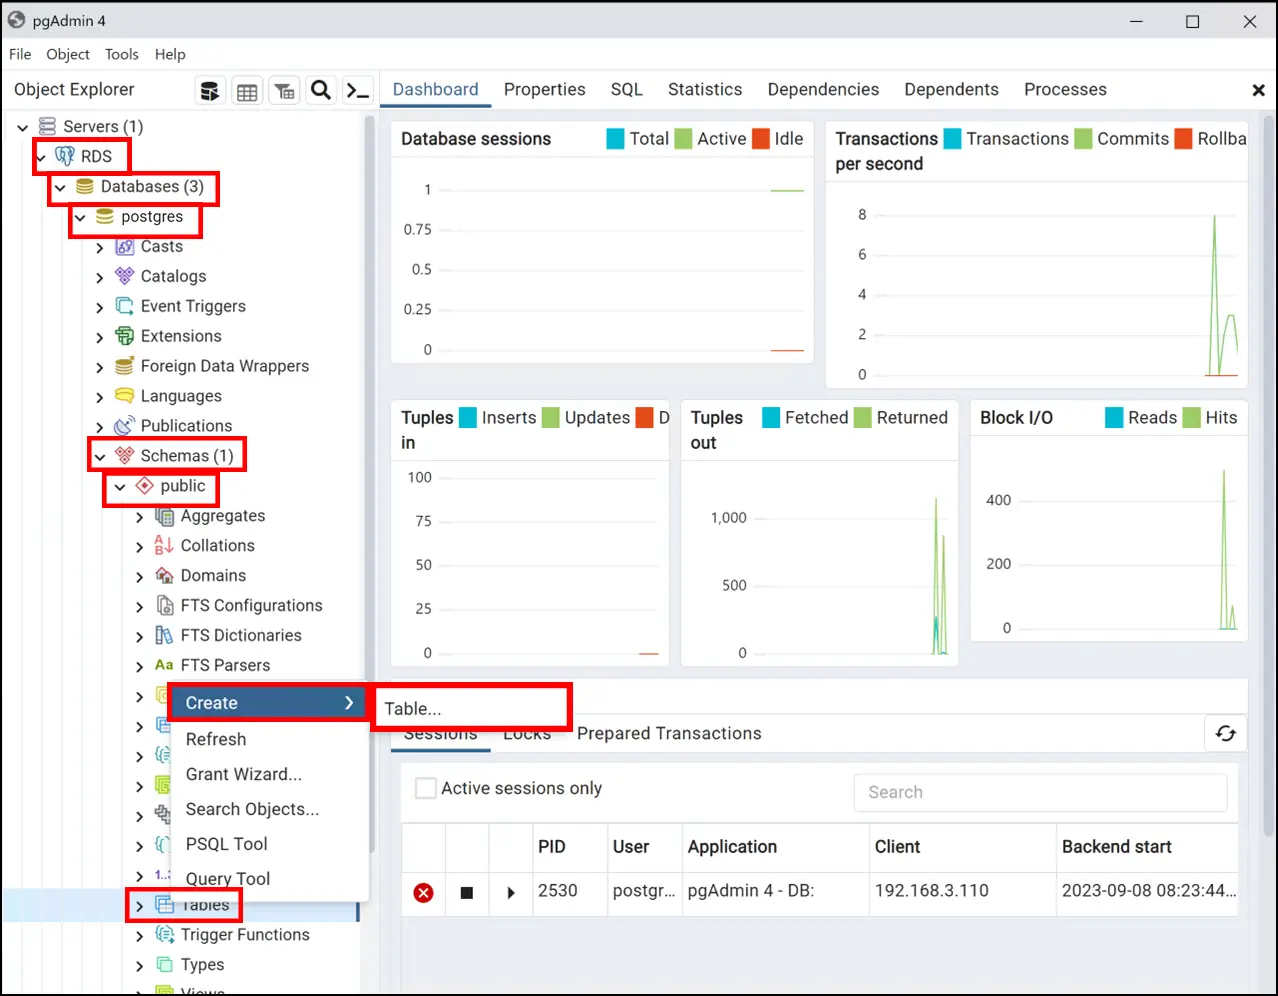
Task: Click the View Data grid toolbar icon
Action: coord(247,91)
